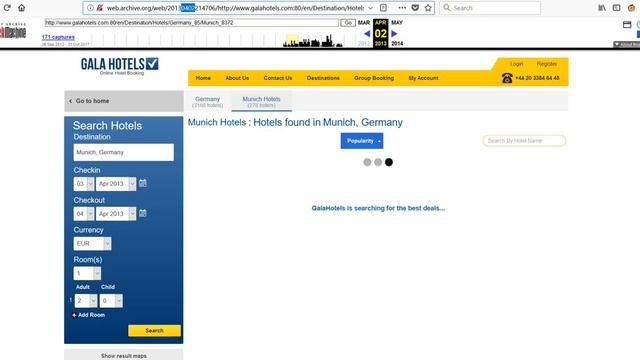640x360 pixels.
Task: Open Checkout day dropdown showing 04
Action: 84,214
